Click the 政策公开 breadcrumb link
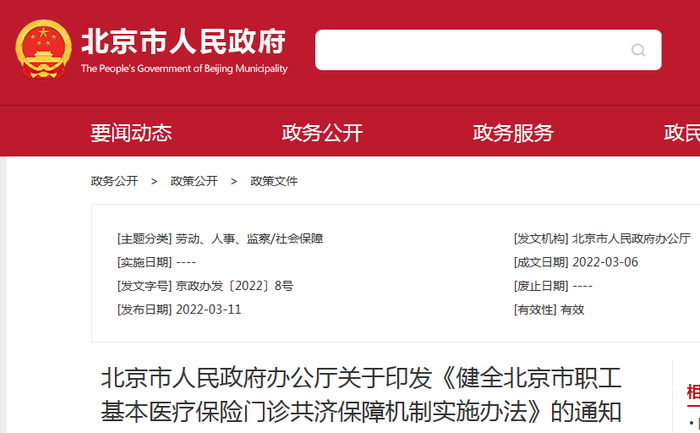 pos(194,181)
